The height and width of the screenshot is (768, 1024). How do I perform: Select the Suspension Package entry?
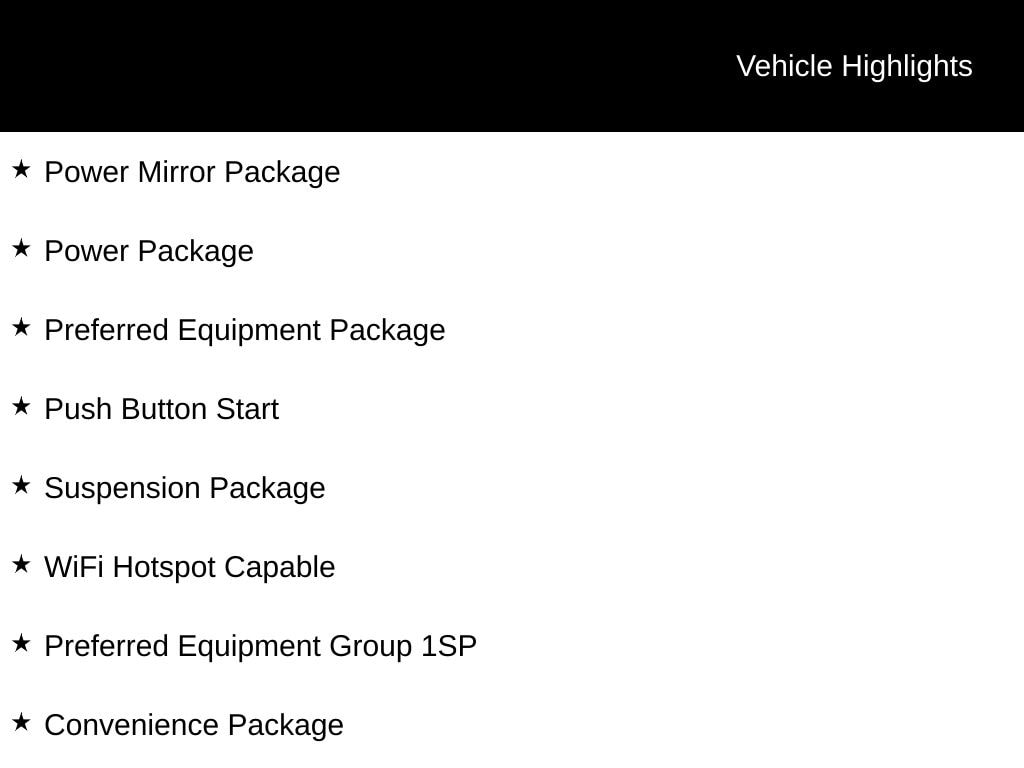tap(185, 488)
